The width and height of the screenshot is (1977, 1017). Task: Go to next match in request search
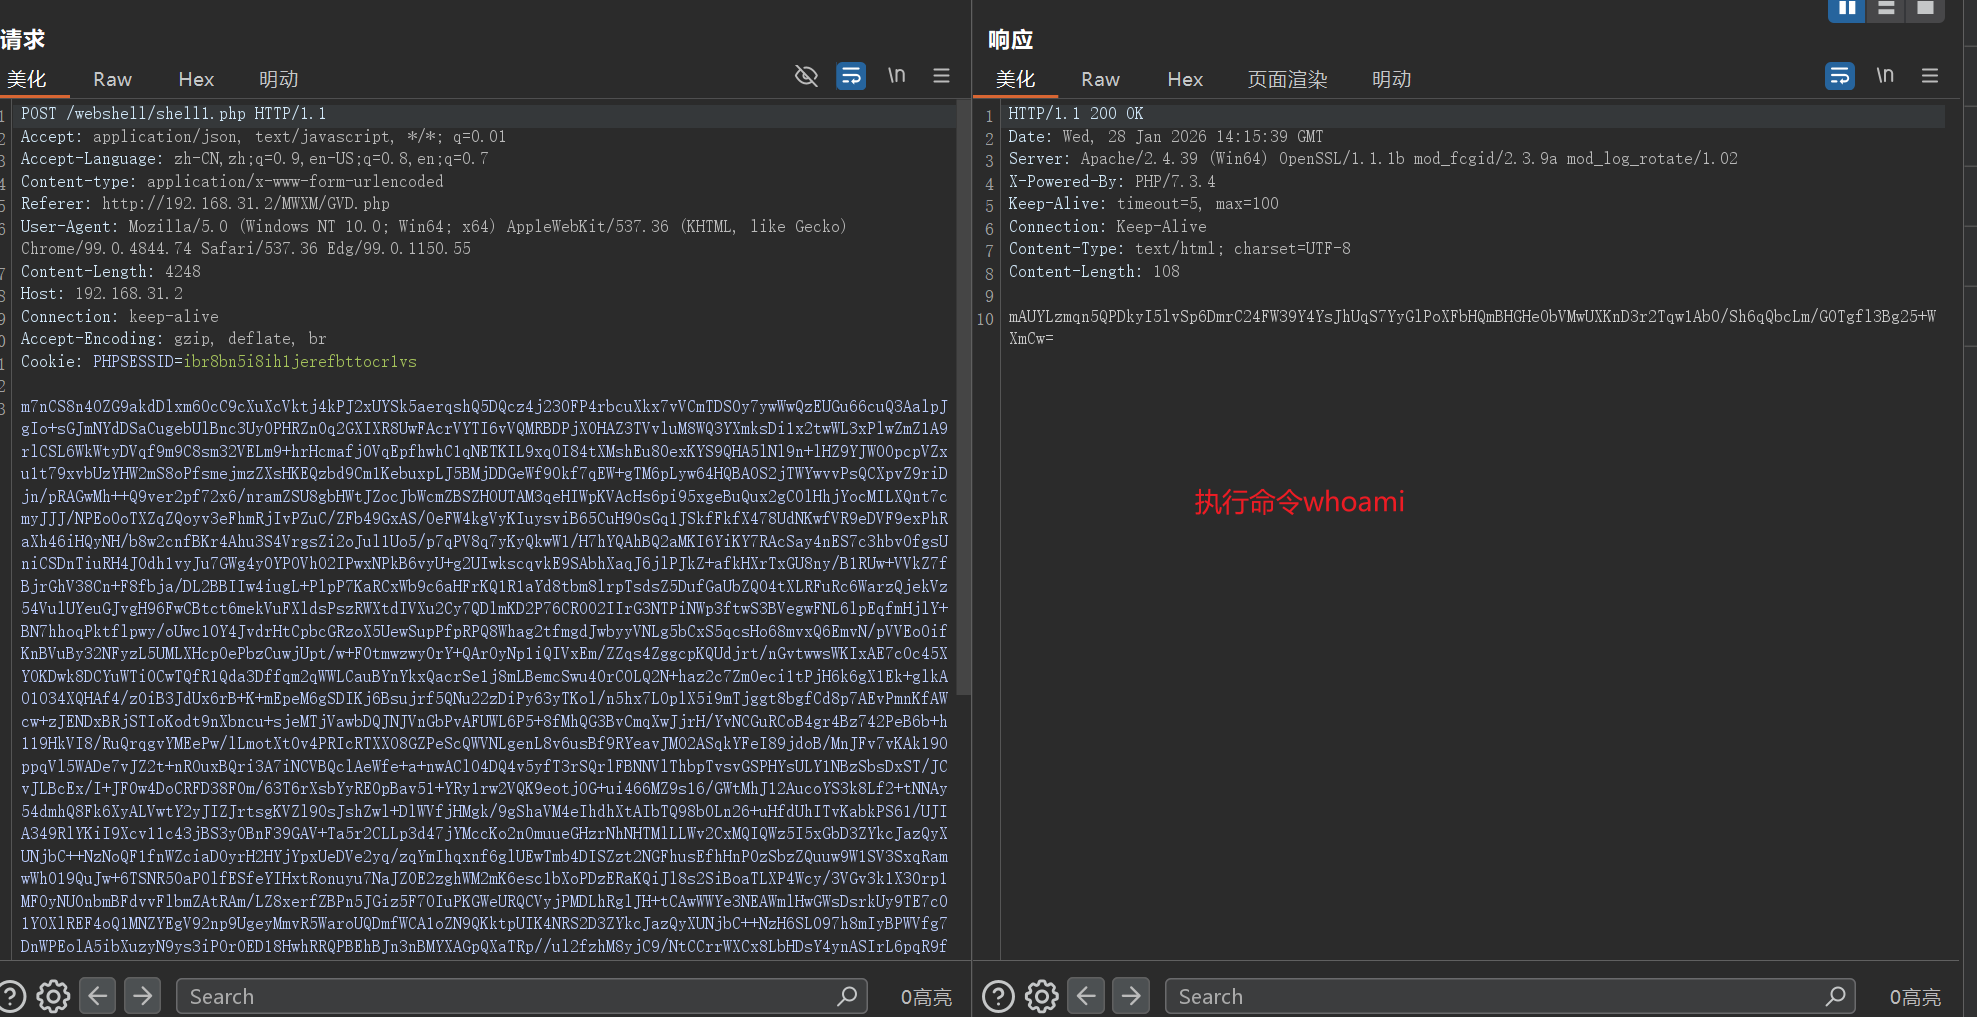click(x=143, y=996)
